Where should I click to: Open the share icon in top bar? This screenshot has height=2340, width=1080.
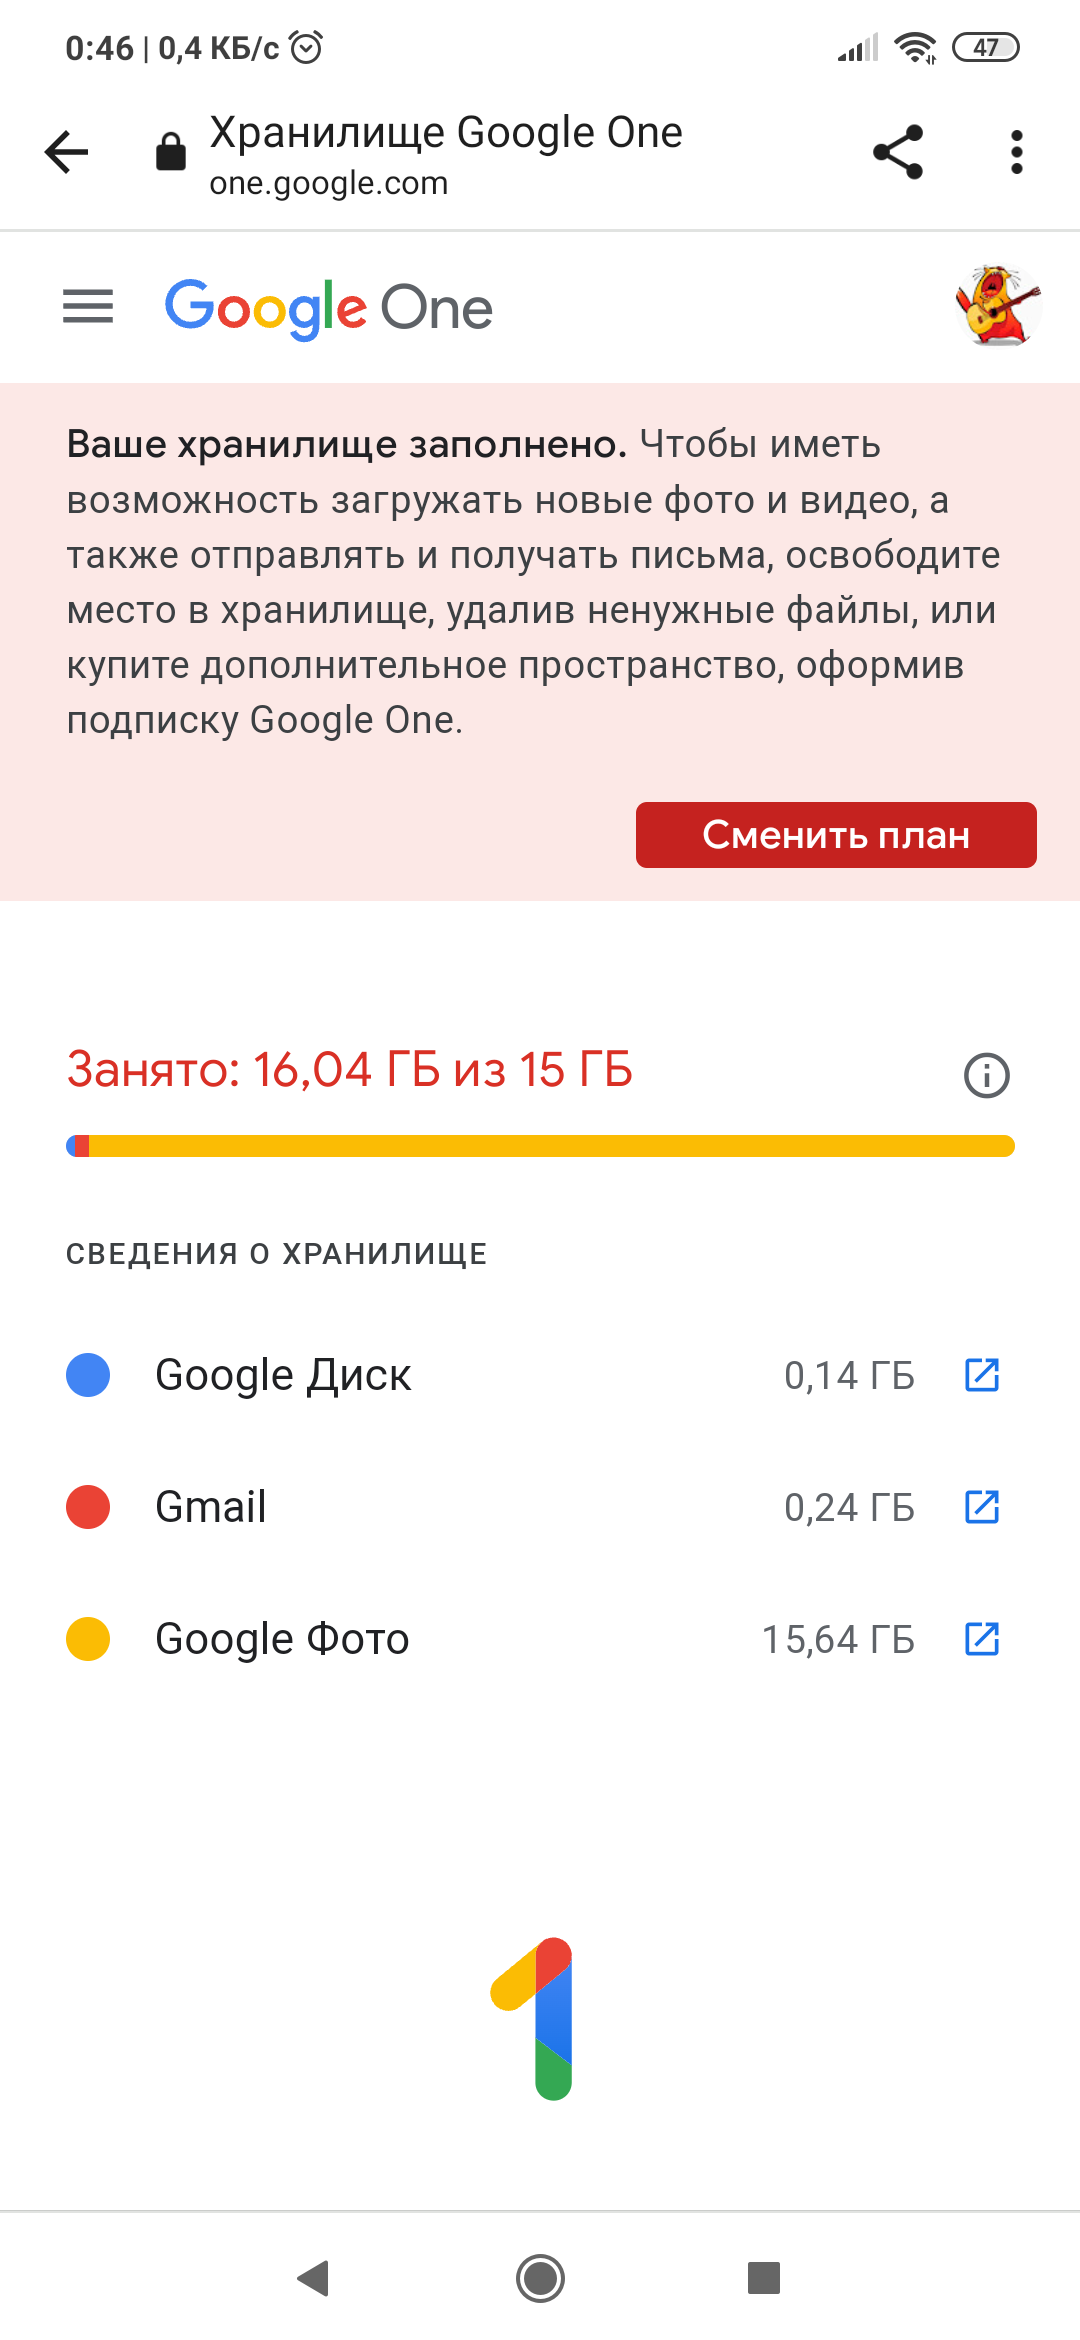[x=898, y=152]
